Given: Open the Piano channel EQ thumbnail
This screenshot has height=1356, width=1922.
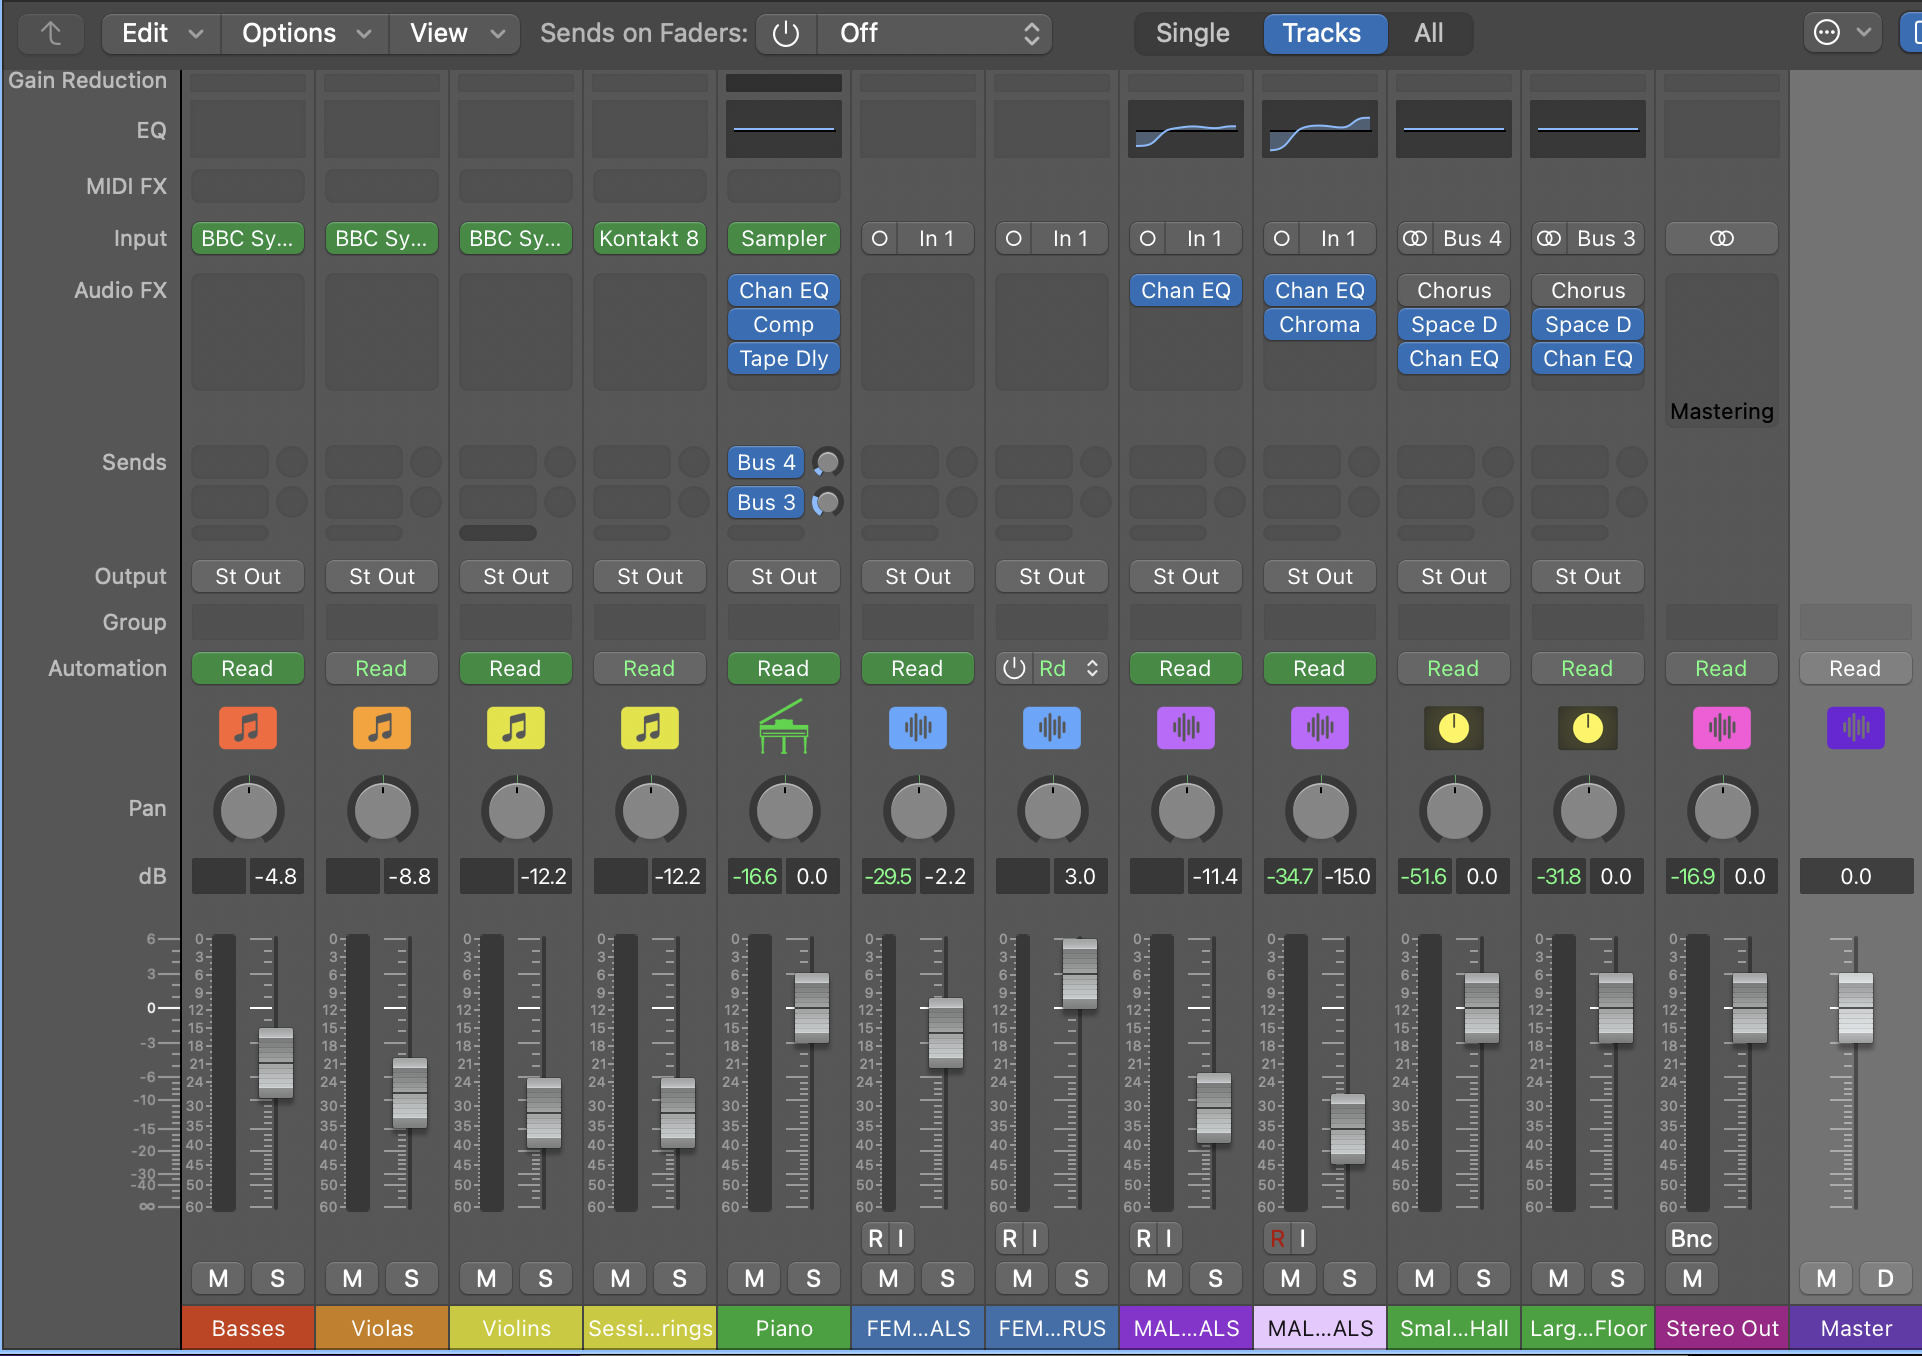Looking at the screenshot, I should (783, 128).
